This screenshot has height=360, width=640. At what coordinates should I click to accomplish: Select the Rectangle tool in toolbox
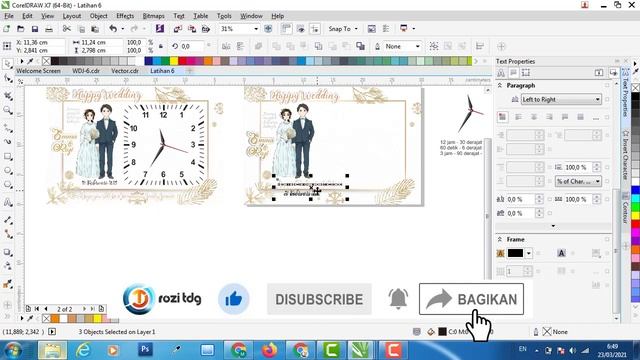point(7,157)
